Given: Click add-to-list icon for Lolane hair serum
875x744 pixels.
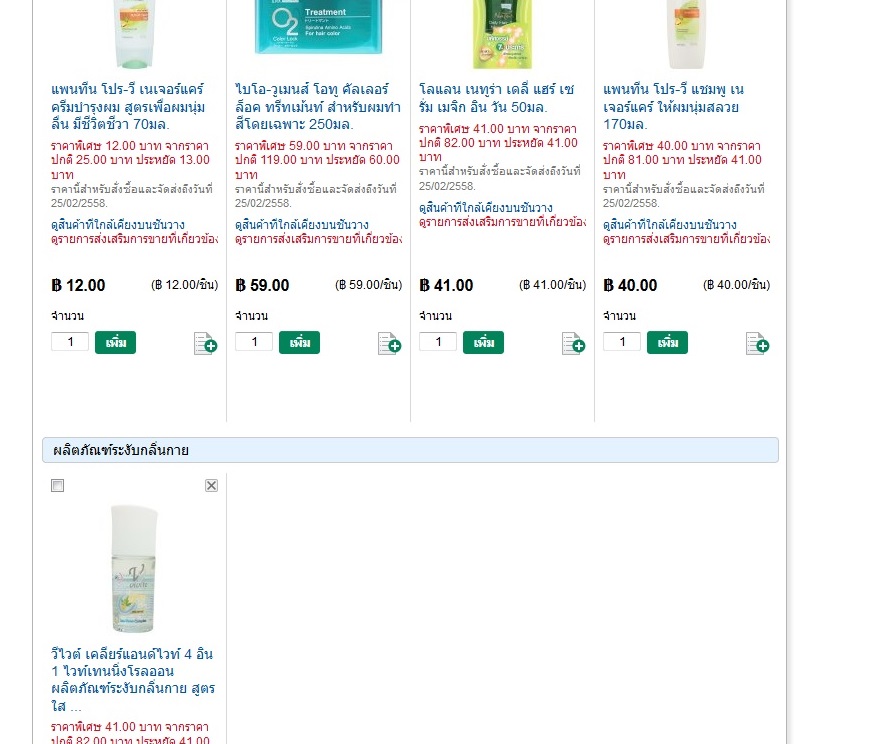Looking at the screenshot, I should (573, 343).
